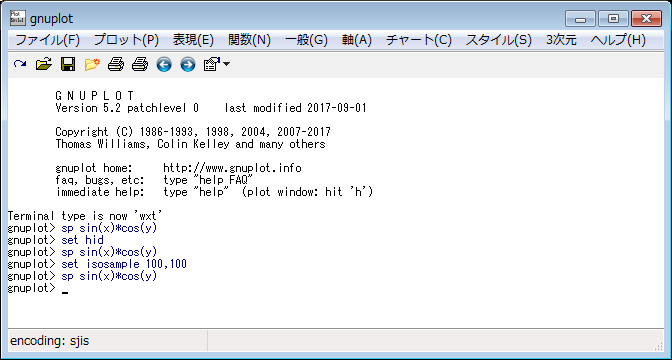Click the 'G N U P L O T' heading
672x360 pixels.
(x=95, y=96)
